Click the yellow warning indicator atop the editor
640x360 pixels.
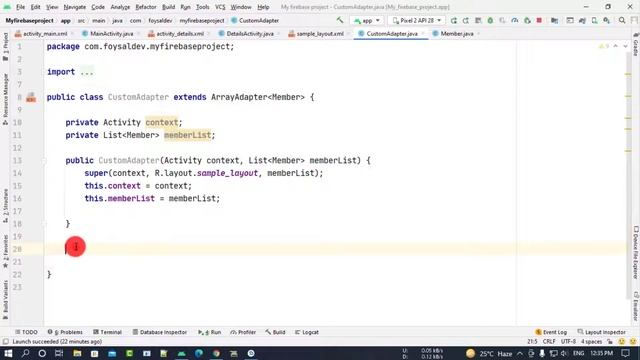click(x=604, y=46)
